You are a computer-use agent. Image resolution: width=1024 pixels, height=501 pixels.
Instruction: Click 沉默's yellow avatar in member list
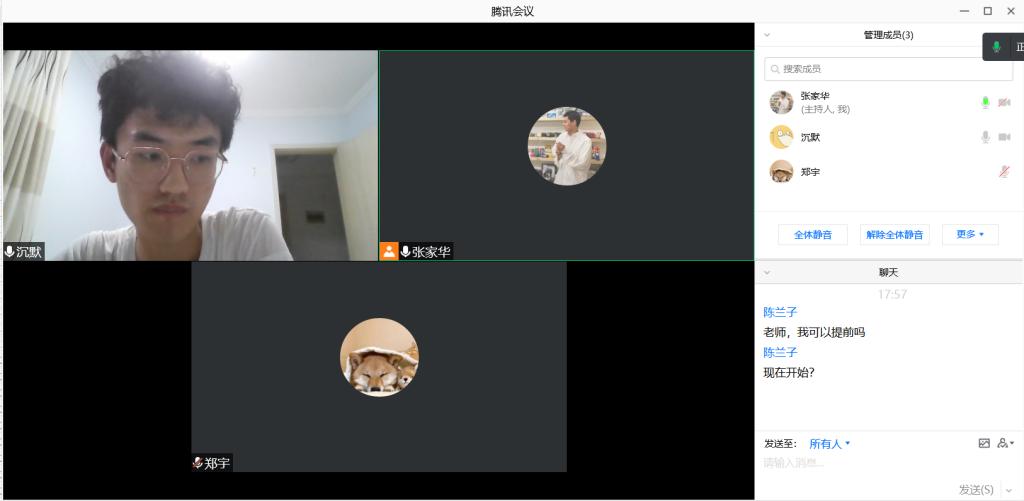[781, 137]
